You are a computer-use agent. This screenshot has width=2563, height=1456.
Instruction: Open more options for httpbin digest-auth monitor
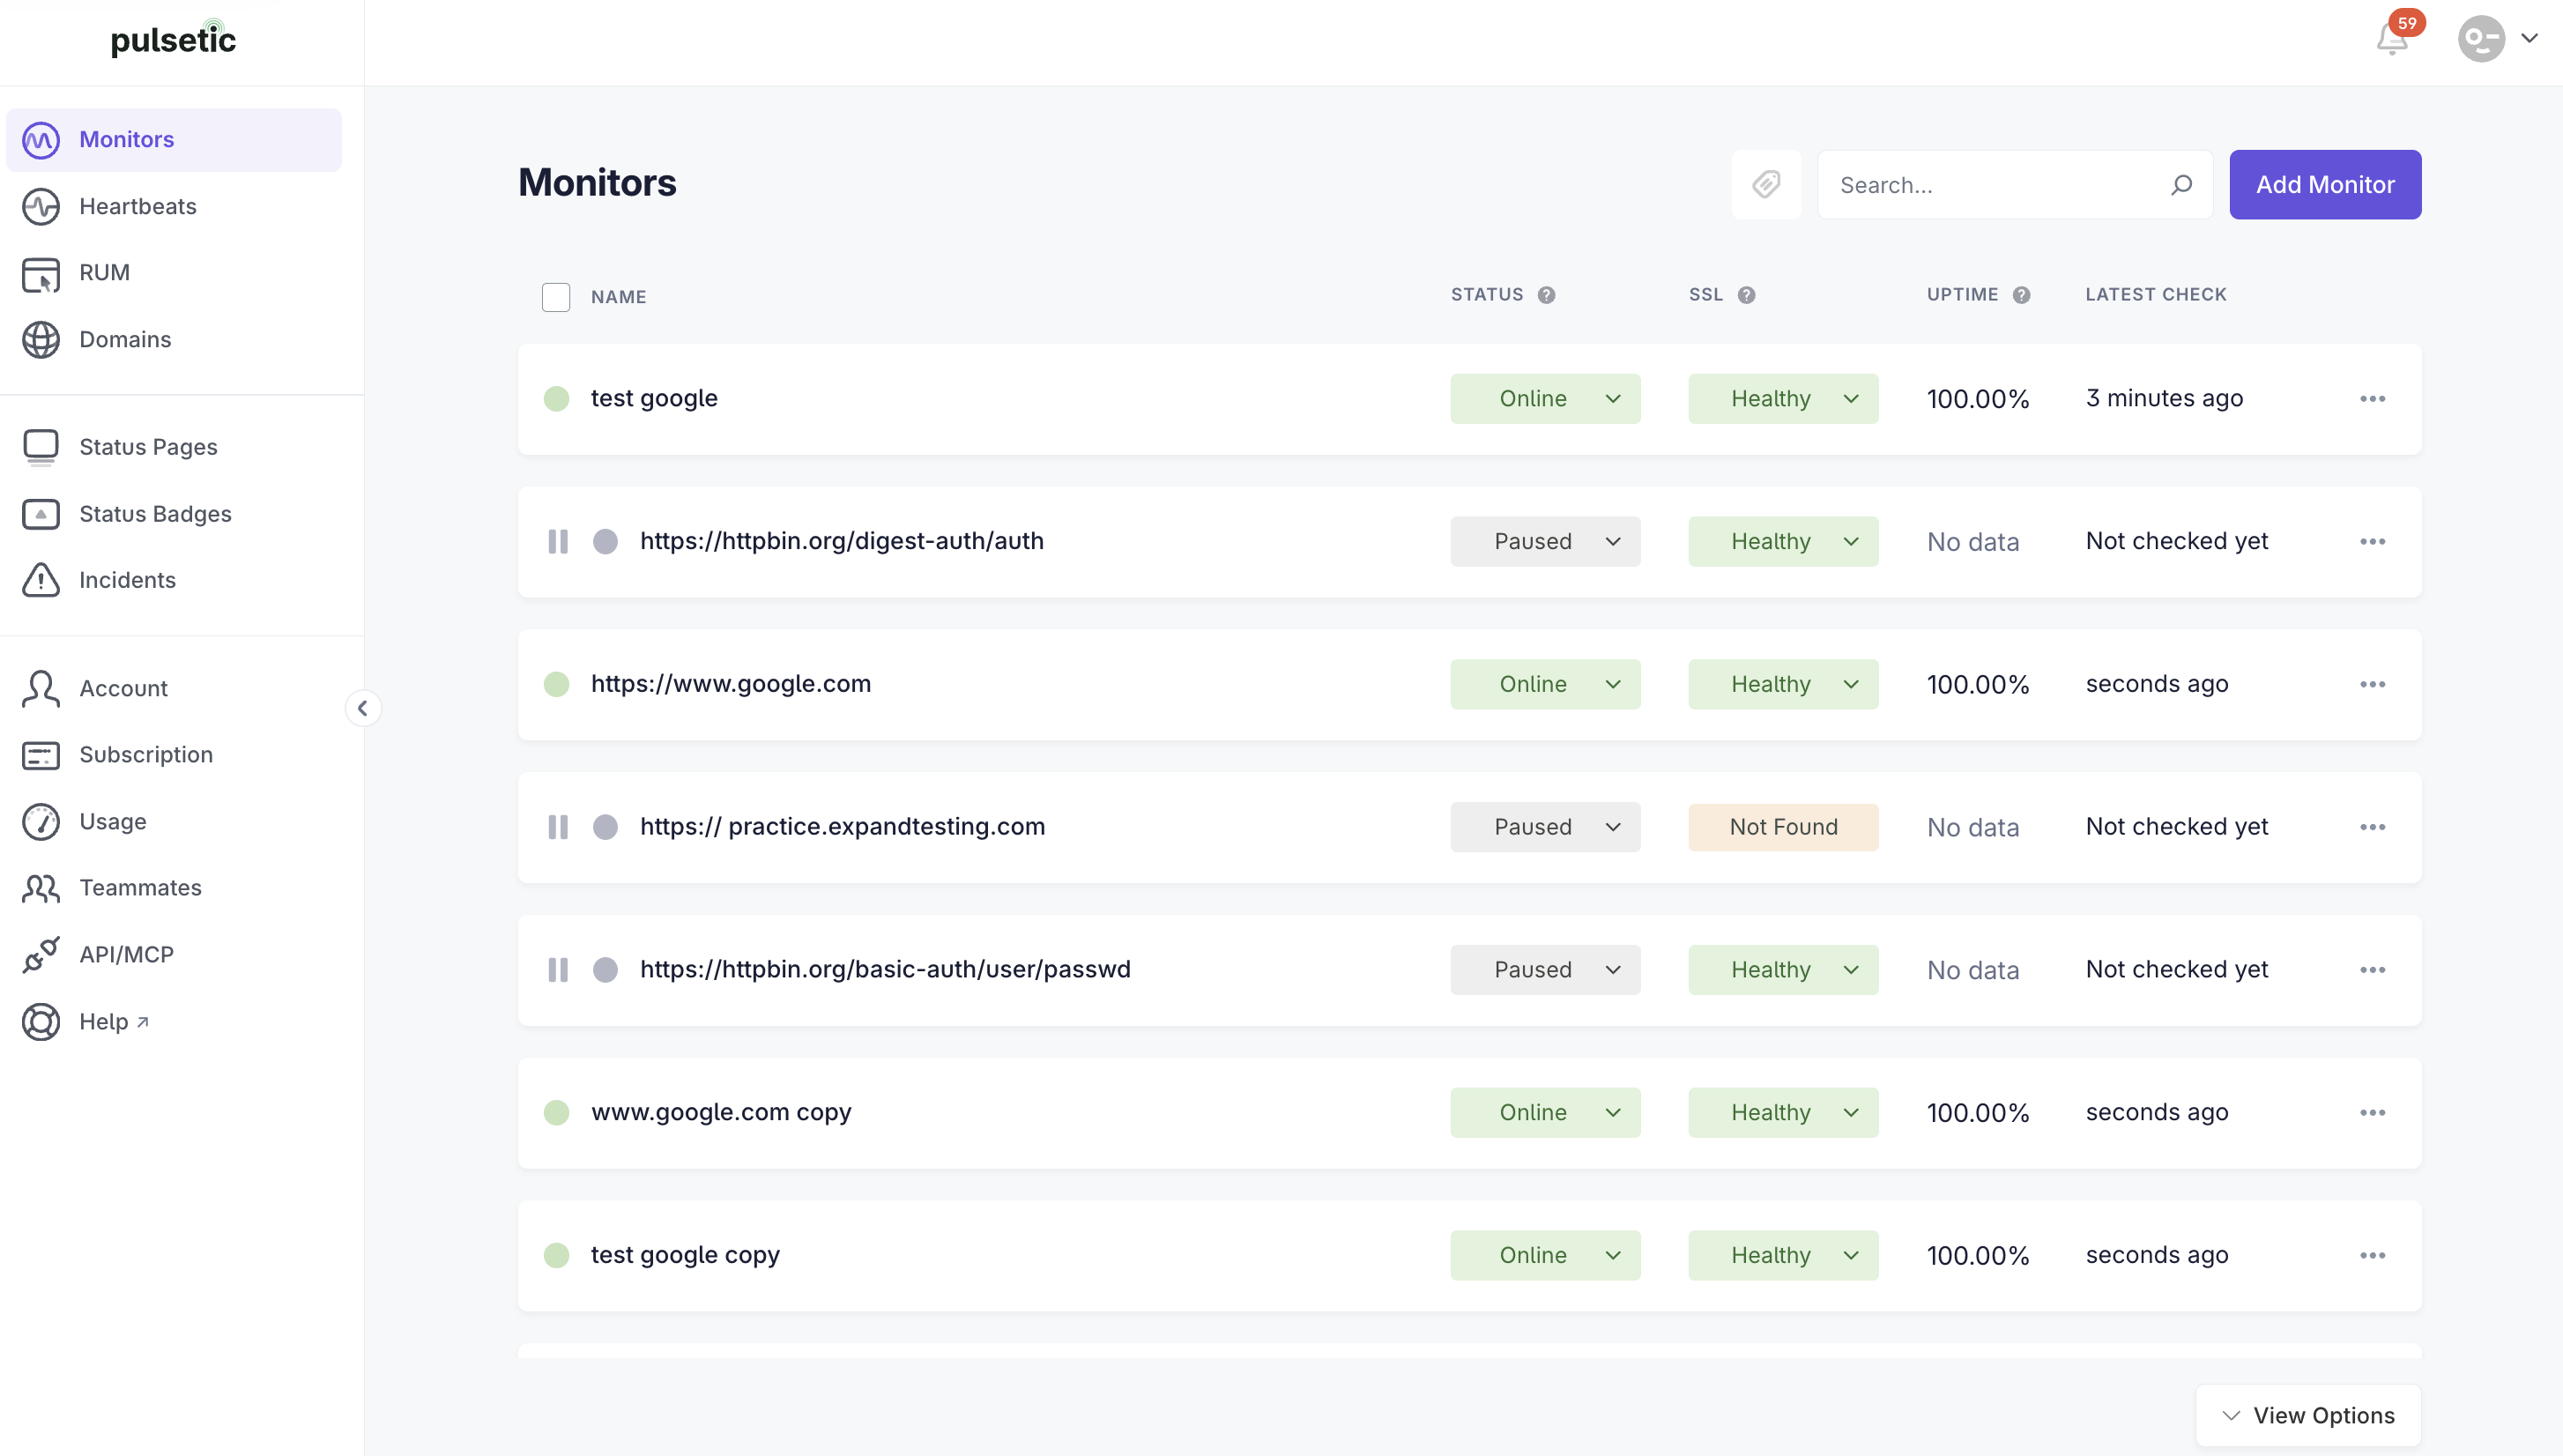click(x=2373, y=542)
